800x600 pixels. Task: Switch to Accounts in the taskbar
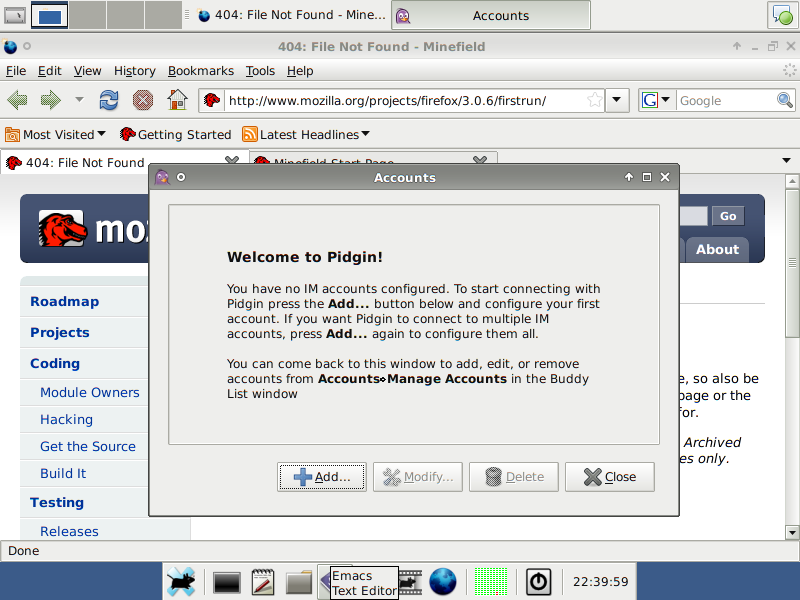491,15
